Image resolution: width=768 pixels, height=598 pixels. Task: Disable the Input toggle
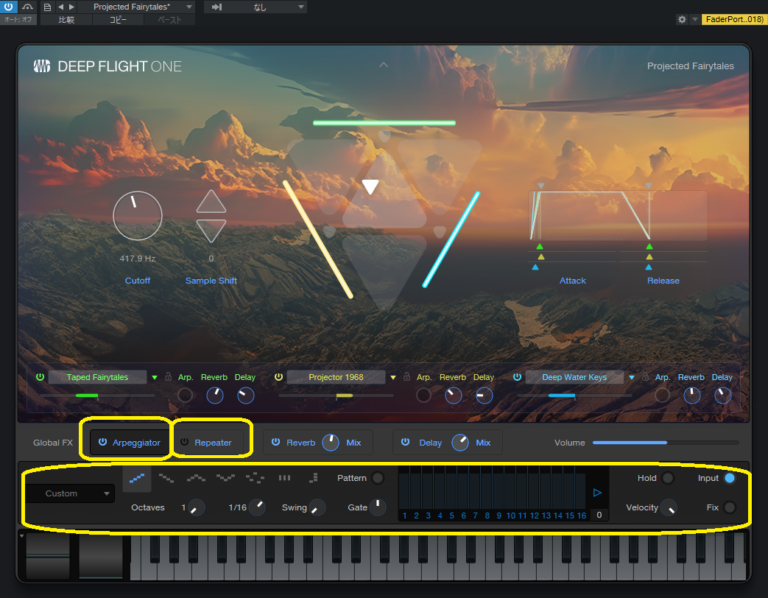click(729, 478)
